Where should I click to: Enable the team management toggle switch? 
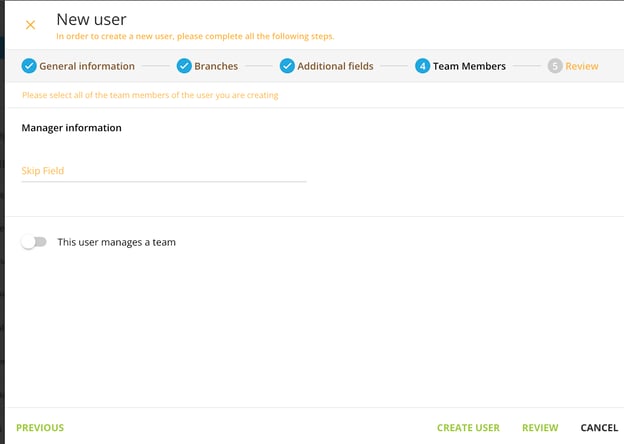pos(34,242)
